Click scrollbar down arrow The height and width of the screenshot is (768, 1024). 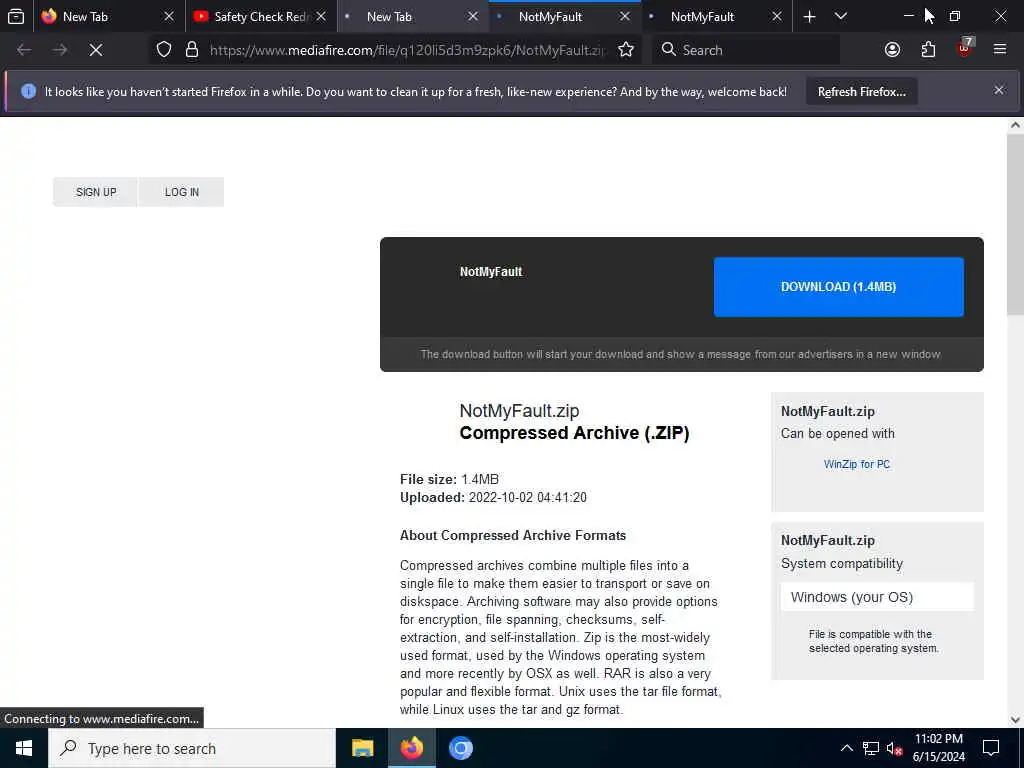(x=1015, y=720)
